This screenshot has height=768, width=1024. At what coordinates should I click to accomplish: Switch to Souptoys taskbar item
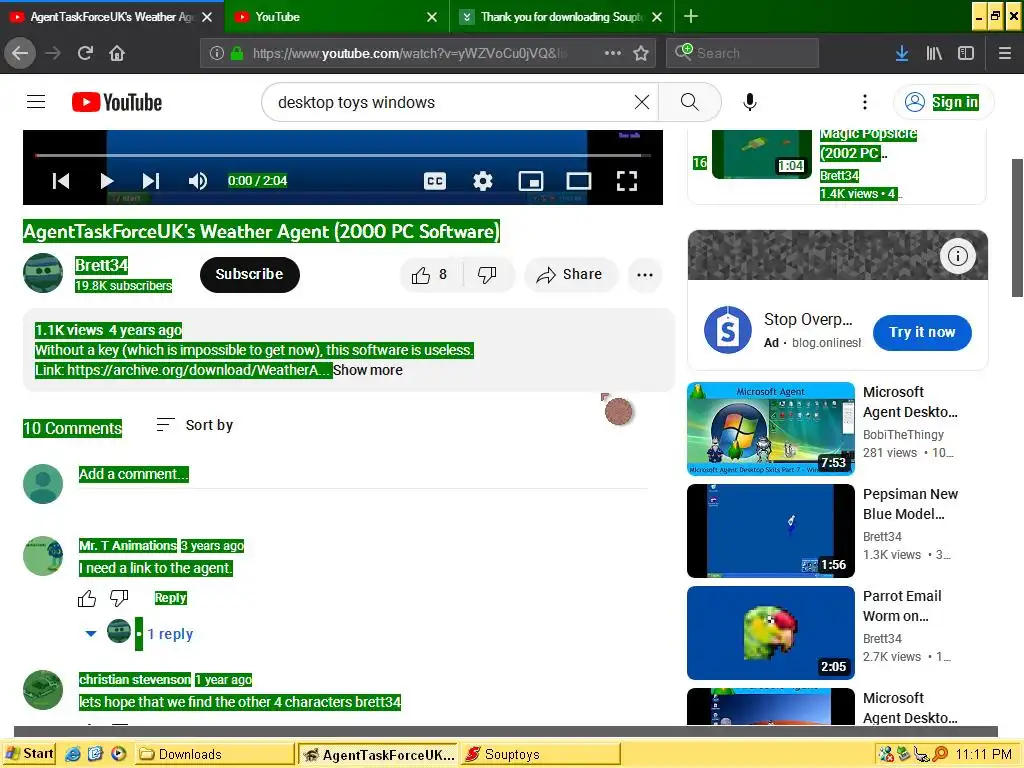[x=539, y=754]
